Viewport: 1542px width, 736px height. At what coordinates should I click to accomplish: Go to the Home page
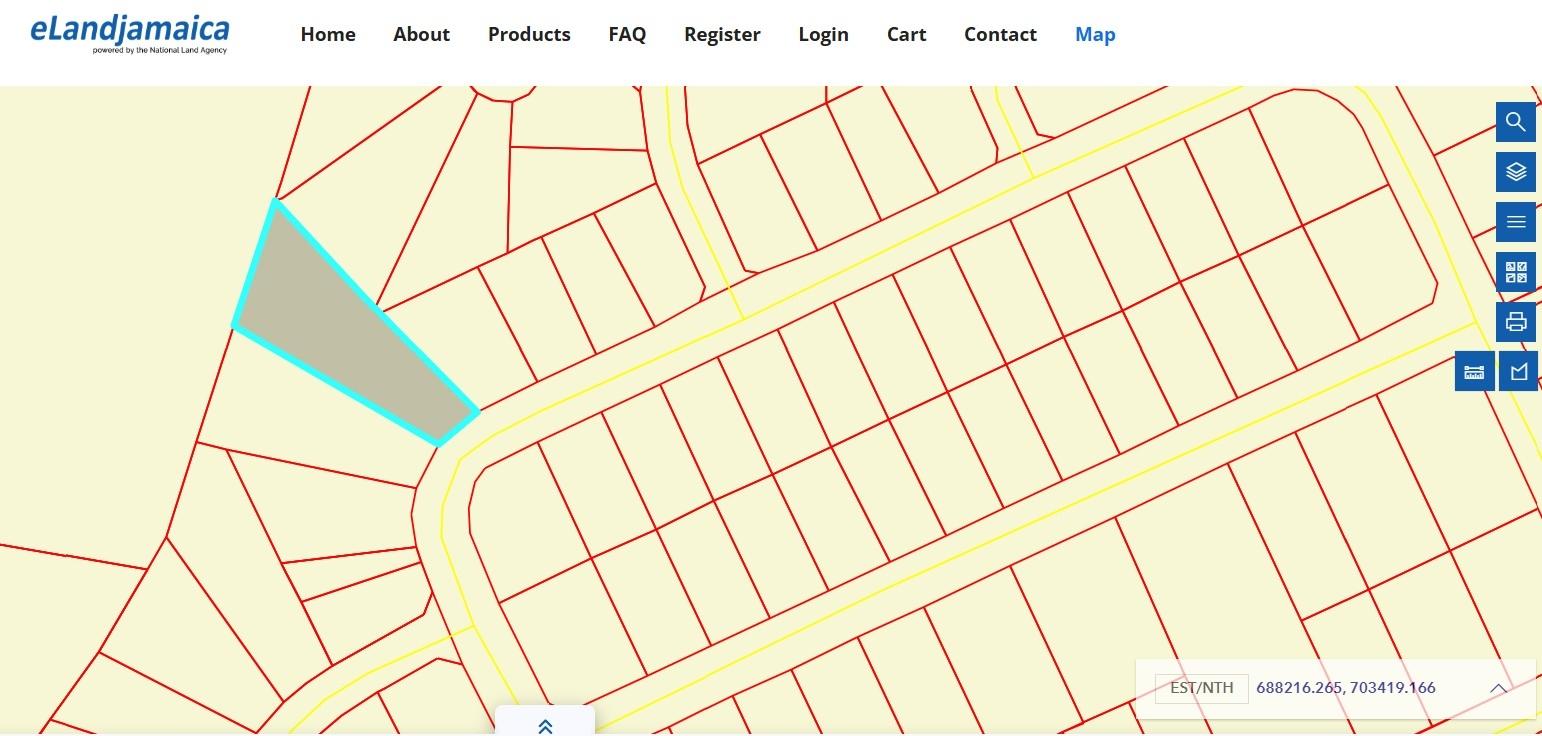click(328, 34)
